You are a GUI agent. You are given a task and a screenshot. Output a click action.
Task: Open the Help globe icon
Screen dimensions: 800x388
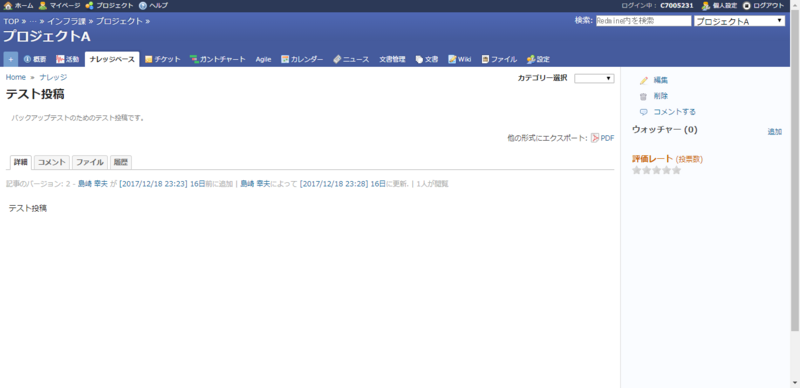(143, 6)
